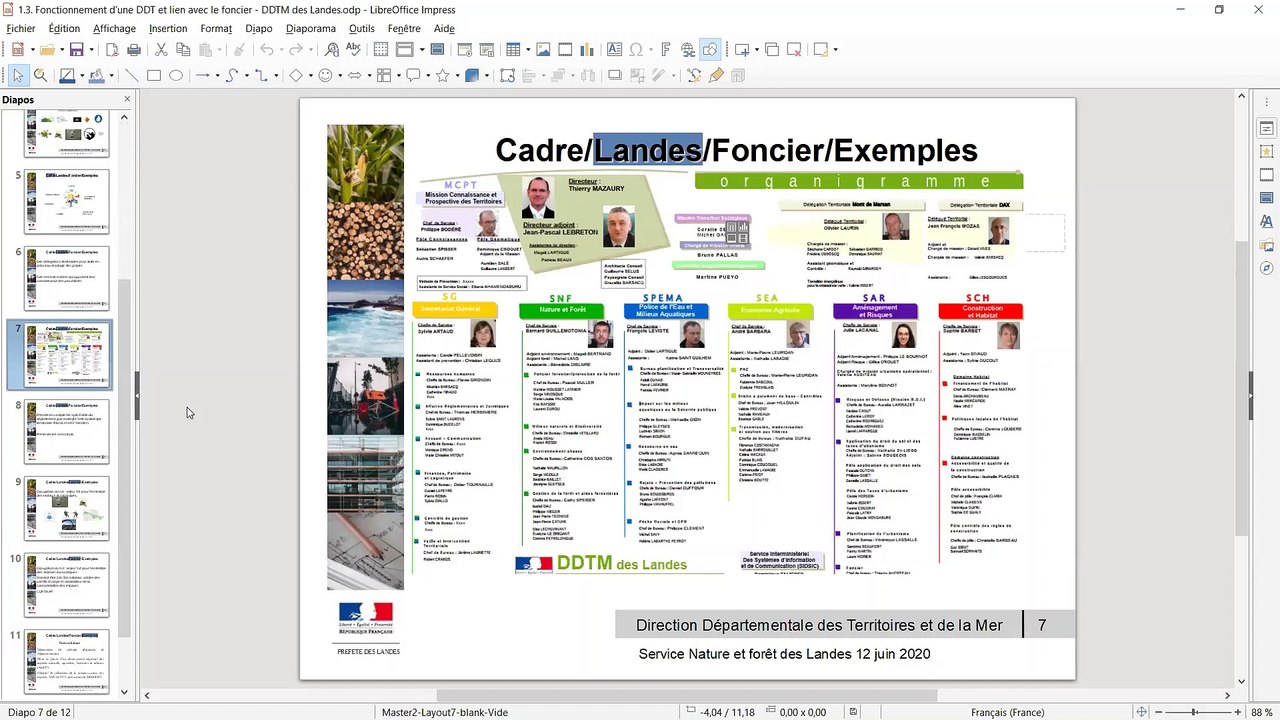Screen dimensions: 1280x720
Task: Click the 88 % zoom level
Action: click(x=1261, y=712)
